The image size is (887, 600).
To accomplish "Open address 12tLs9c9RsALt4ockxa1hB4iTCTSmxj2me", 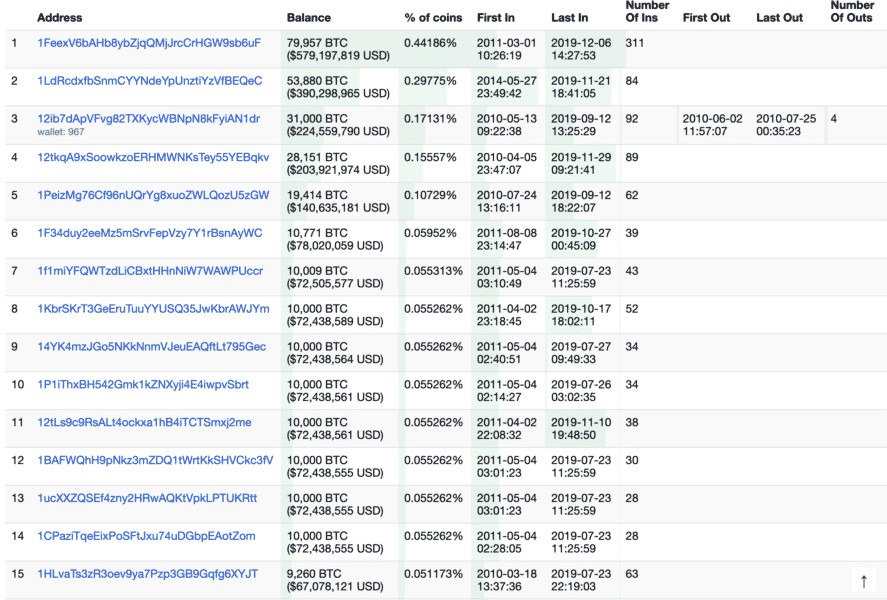I will tap(144, 422).
